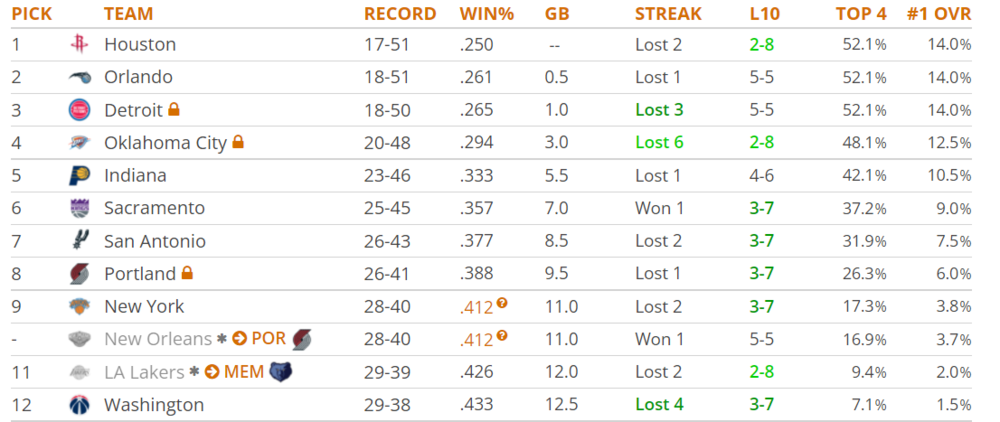1000x422 pixels.
Task: Click the Indiana Pacers team logo
Action: tap(79, 176)
